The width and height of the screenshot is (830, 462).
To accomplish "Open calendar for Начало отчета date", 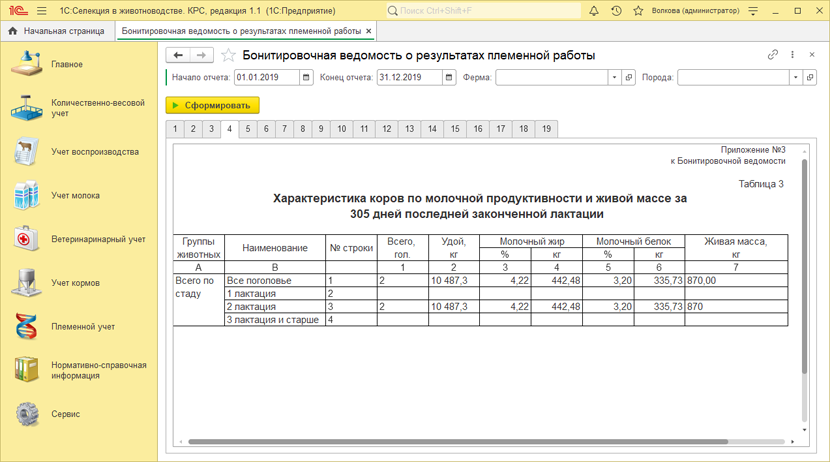I will (306, 78).
